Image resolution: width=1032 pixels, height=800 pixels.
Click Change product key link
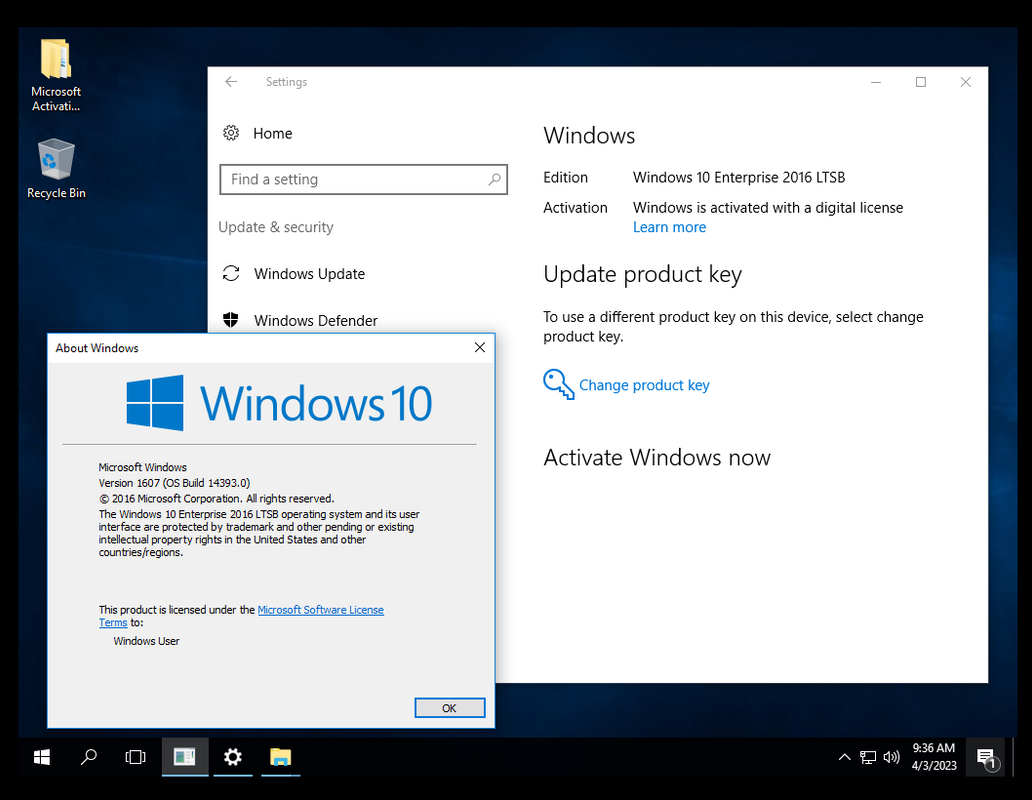[x=644, y=385]
